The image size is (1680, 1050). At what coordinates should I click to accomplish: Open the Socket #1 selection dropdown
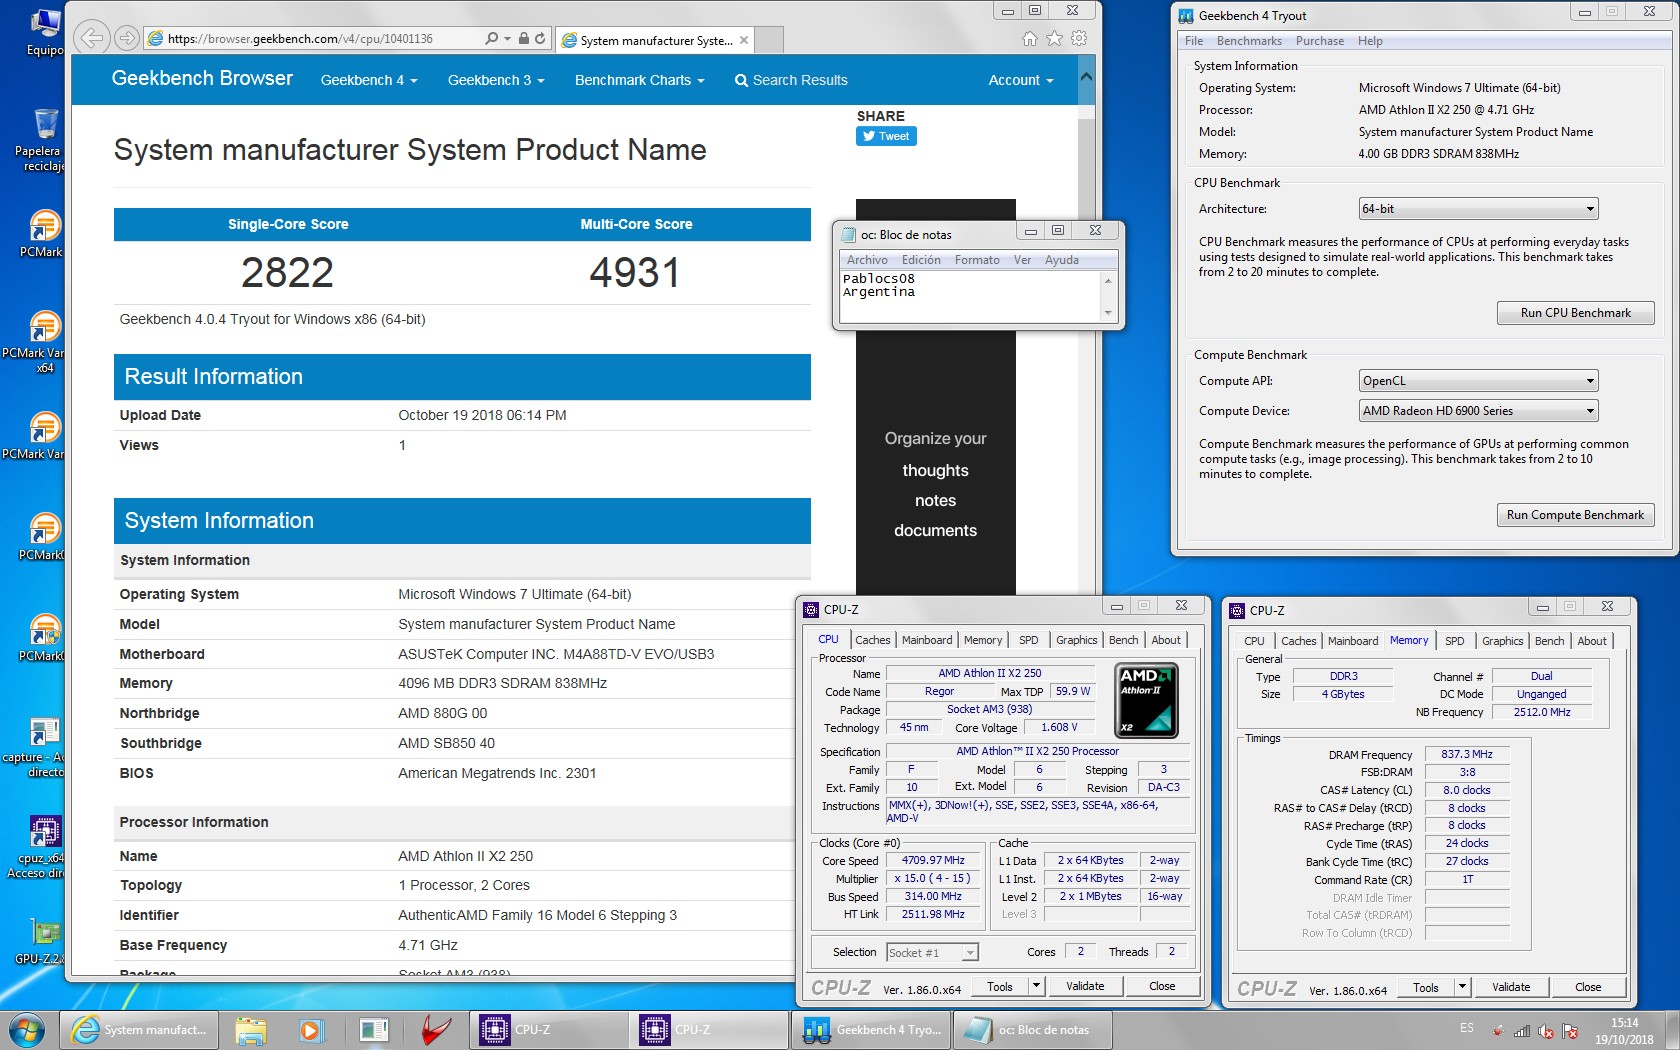coord(932,953)
